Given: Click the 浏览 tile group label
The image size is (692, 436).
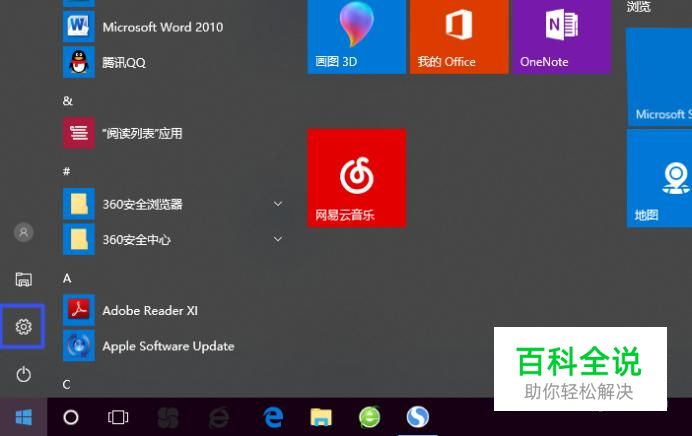Looking at the screenshot, I should coord(639,6).
